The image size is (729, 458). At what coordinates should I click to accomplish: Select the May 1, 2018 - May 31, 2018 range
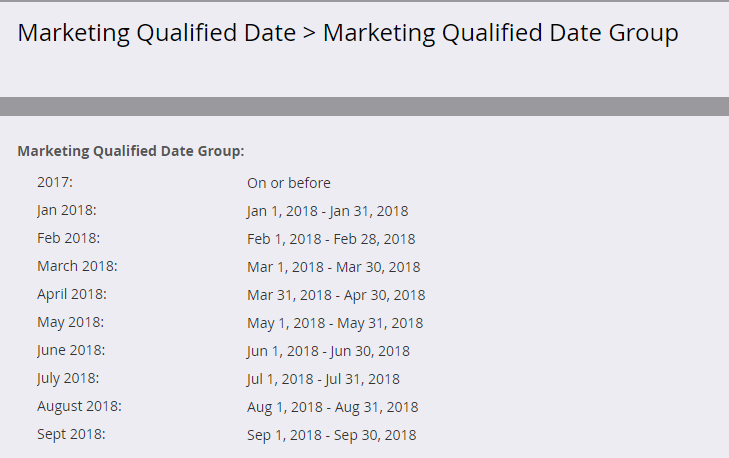tap(335, 323)
